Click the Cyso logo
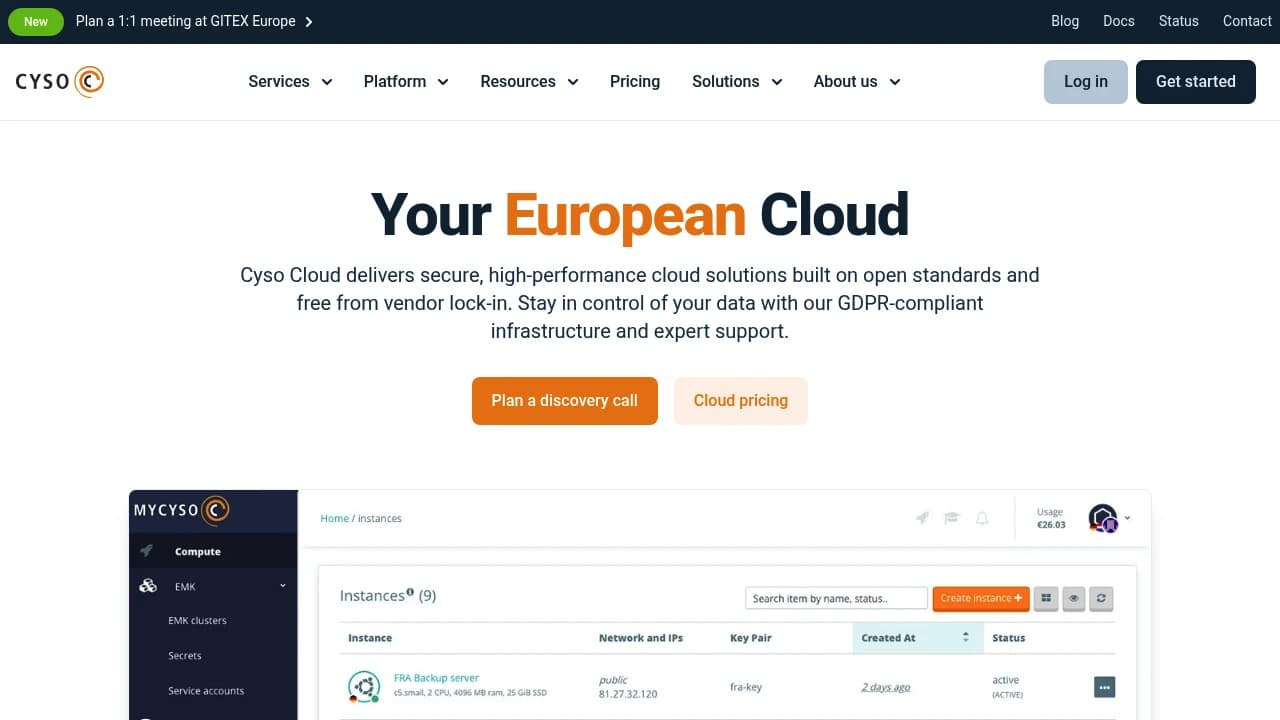The width and height of the screenshot is (1280, 720). (60, 81)
